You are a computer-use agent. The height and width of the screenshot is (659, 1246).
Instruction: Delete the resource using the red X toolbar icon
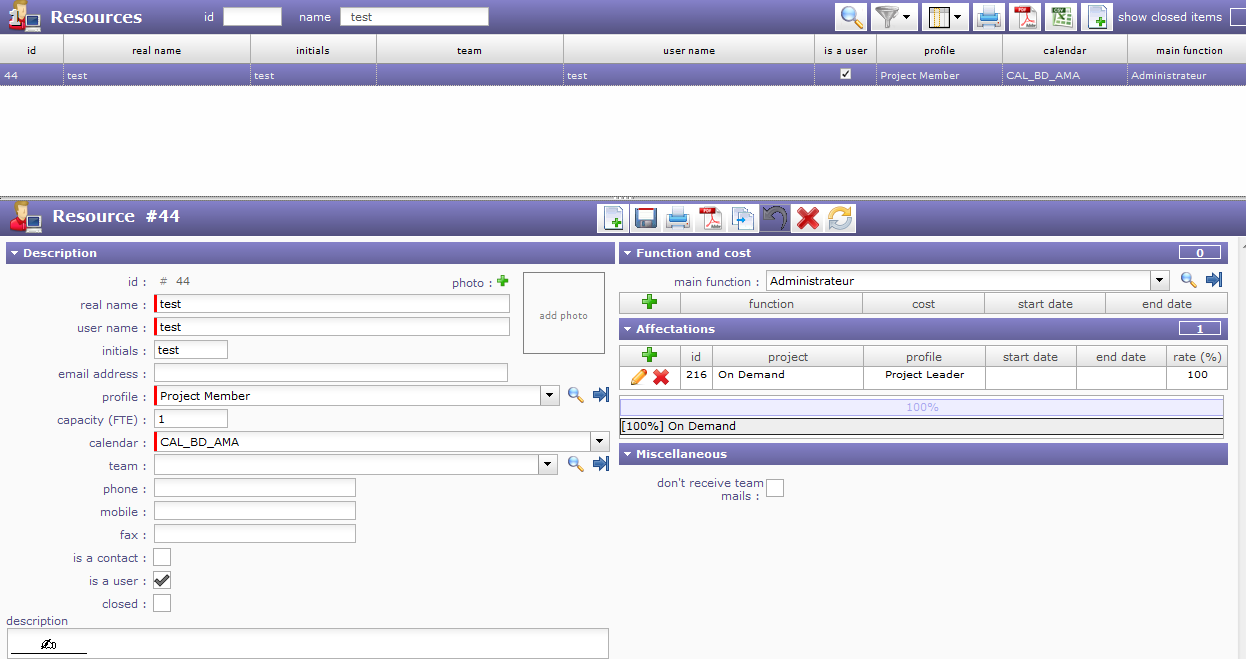pyautogui.click(x=808, y=218)
